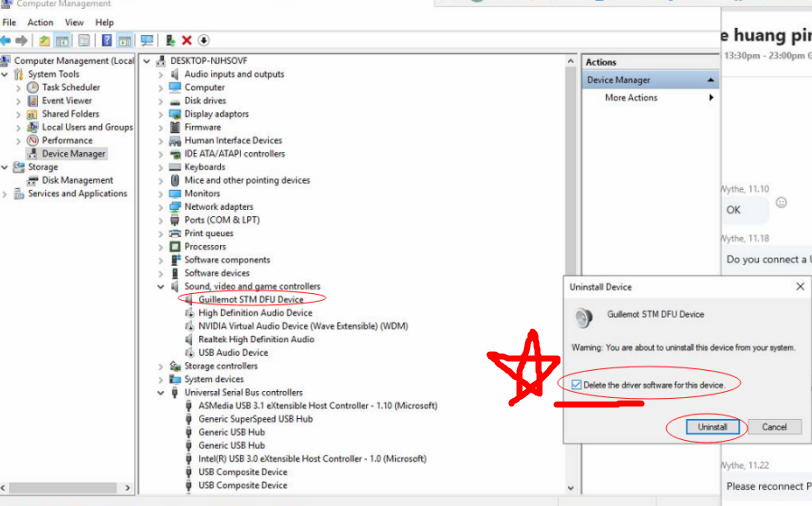Expand the Network adapters category

pos(161,207)
